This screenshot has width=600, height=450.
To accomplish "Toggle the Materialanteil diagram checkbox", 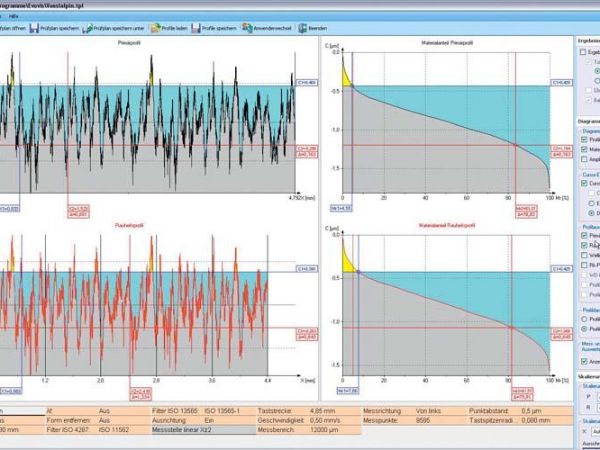I will (584, 149).
